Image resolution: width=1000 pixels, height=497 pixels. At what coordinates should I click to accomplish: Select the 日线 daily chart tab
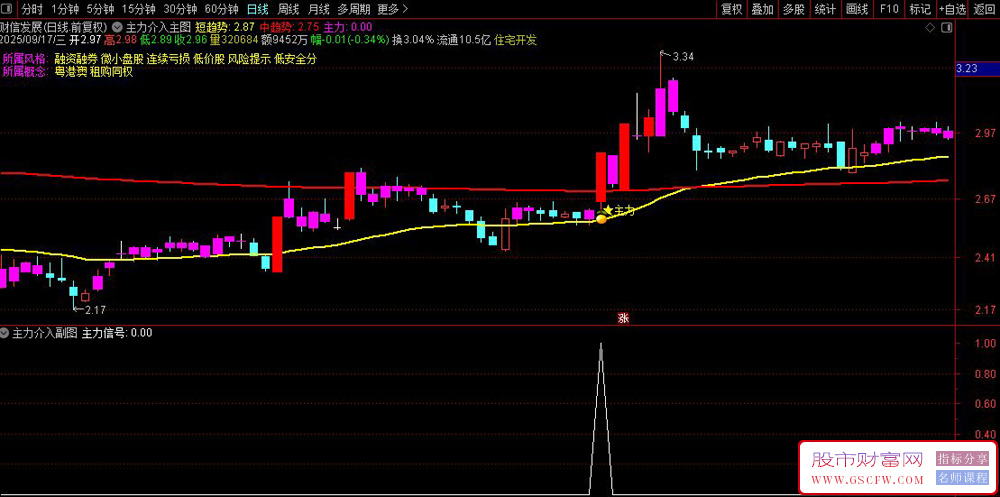258,9
